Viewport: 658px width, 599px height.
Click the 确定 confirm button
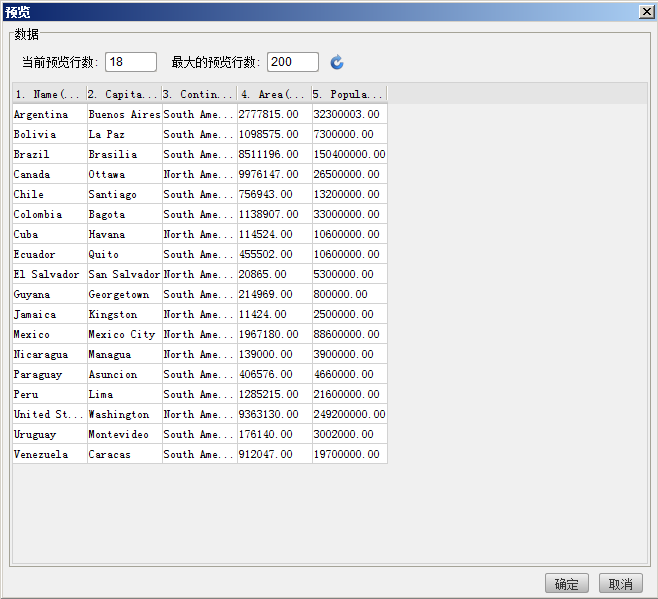click(x=567, y=583)
